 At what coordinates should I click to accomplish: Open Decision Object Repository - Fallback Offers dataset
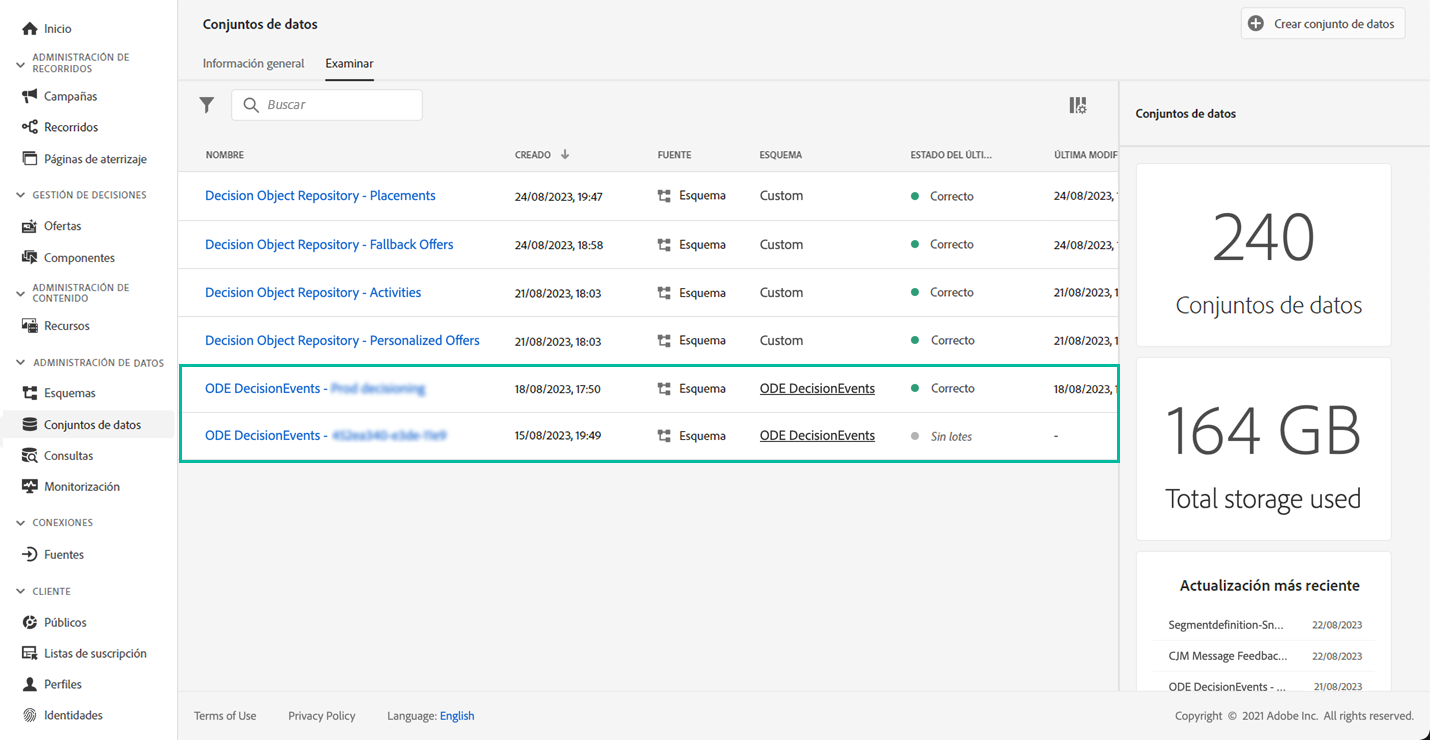329,245
